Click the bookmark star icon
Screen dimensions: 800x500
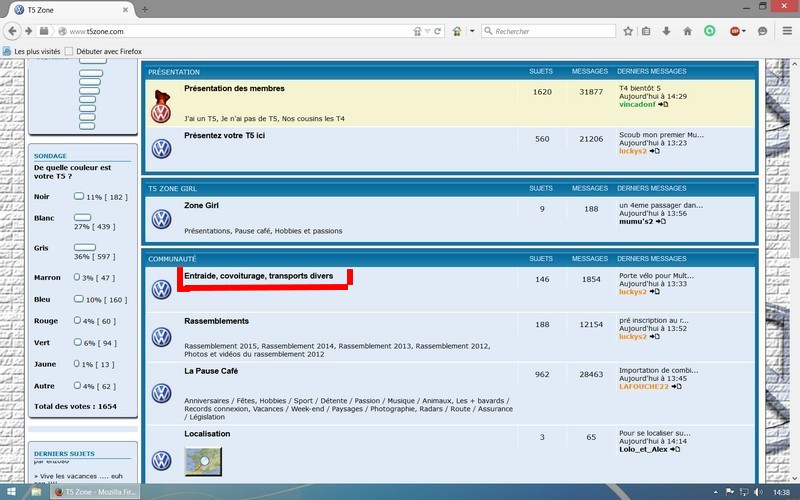(x=628, y=31)
